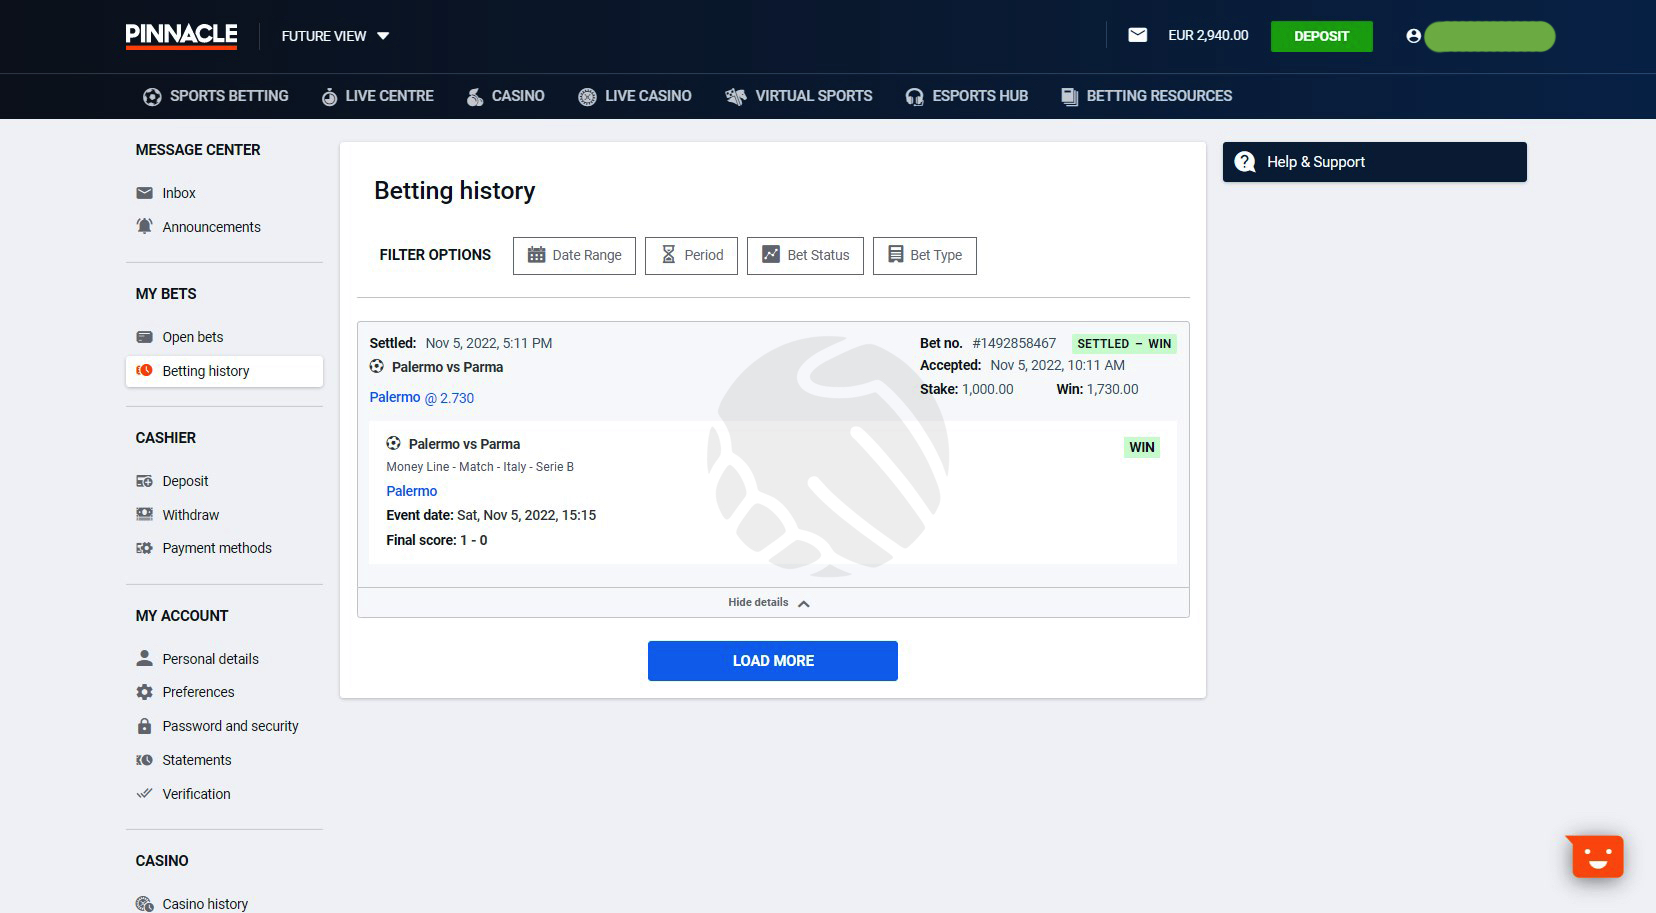Screen dimensions: 1656x913
Task: Click the checkmark icon beside Verification
Action: click(145, 793)
